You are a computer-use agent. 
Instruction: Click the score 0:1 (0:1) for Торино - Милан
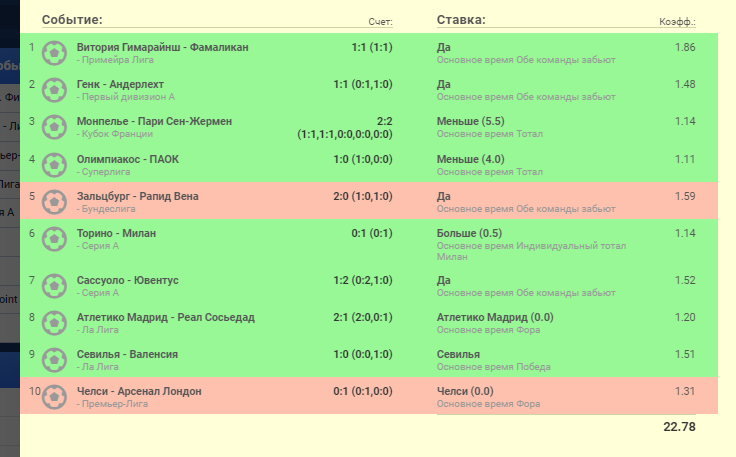(x=372, y=234)
